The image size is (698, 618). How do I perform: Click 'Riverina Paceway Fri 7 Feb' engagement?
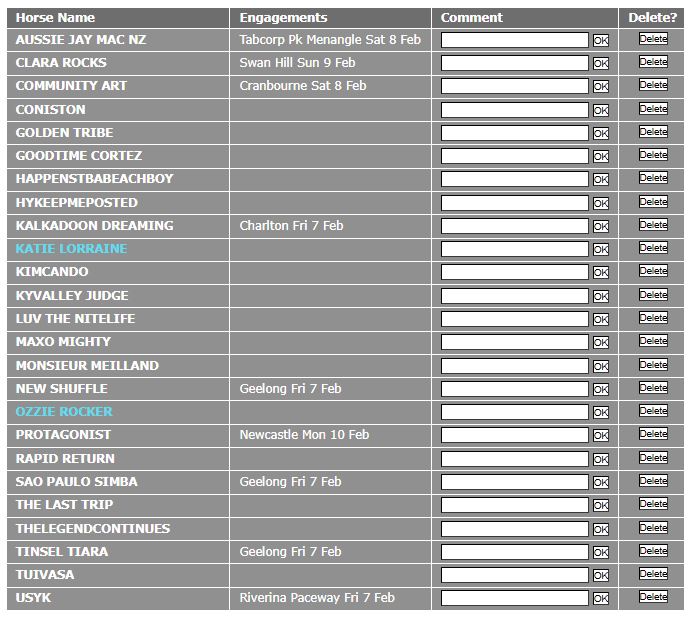coord(317,598)
